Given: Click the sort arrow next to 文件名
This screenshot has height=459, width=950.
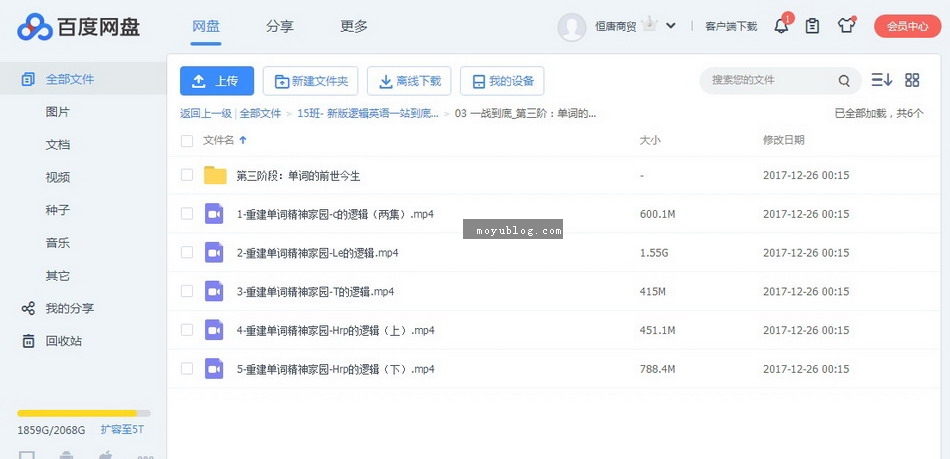Looking at the screenshot, I should click(243, 140).
